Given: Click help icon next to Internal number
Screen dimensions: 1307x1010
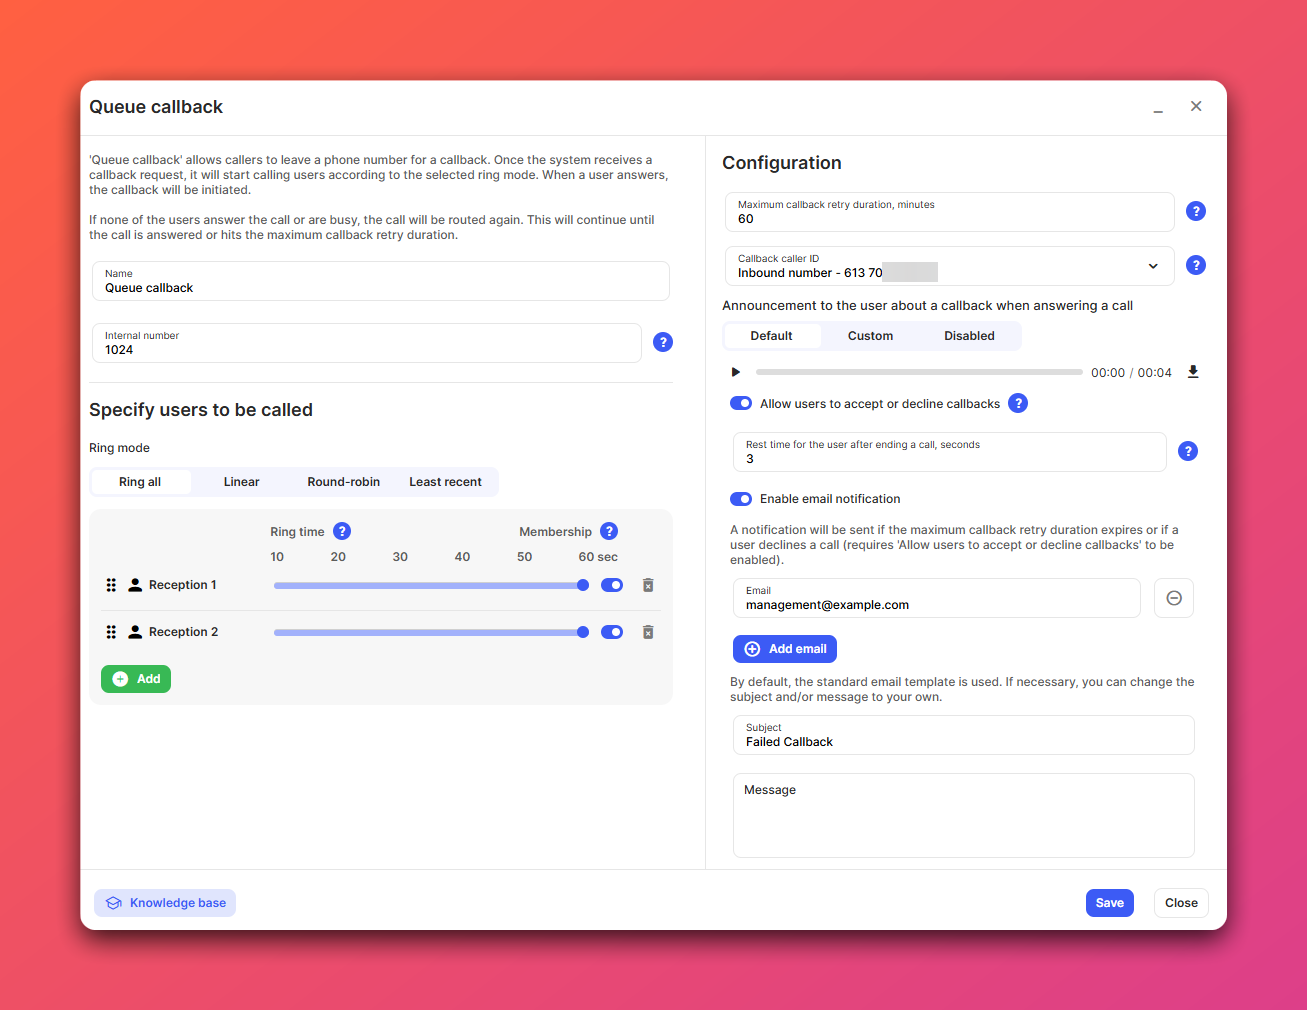Looking at the screenshot, I should coord(662,342).
